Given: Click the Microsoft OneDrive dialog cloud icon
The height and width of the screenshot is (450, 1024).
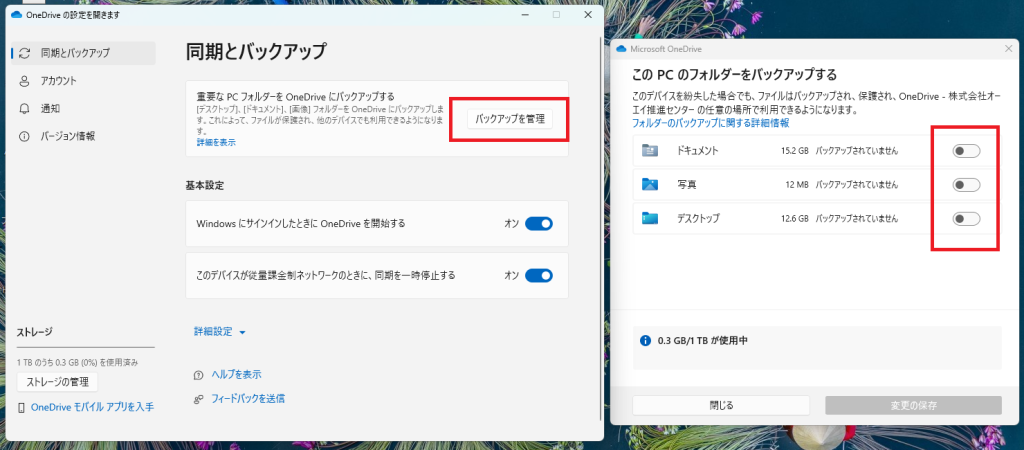Looking at the screenshot, I should coord(620,49).
